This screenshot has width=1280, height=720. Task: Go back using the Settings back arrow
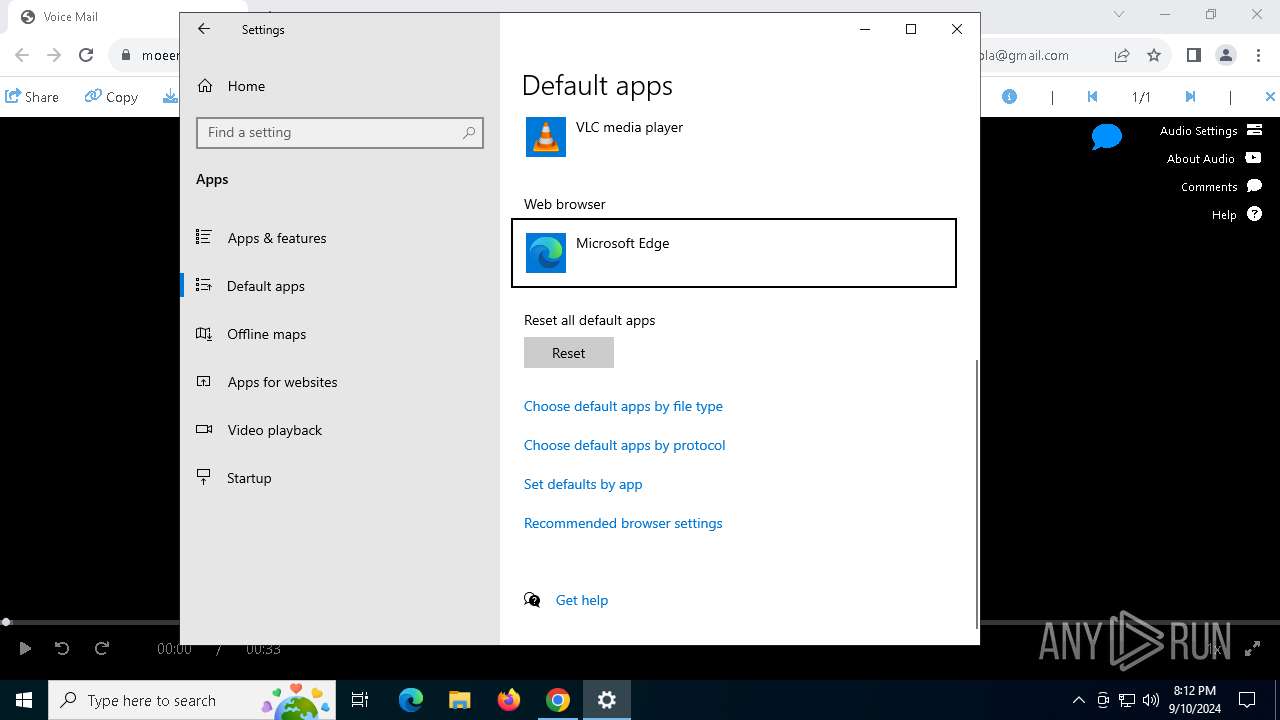tap(204, 29)
